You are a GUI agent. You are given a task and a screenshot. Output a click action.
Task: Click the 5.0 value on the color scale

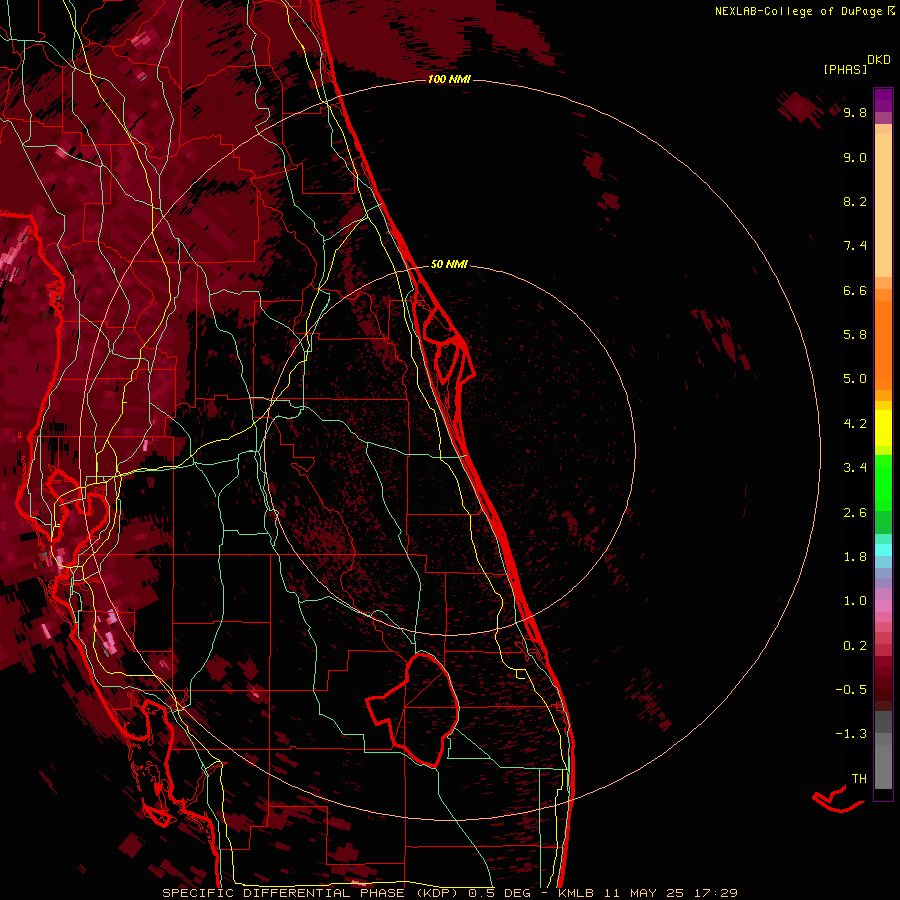(x=855, y=379)
